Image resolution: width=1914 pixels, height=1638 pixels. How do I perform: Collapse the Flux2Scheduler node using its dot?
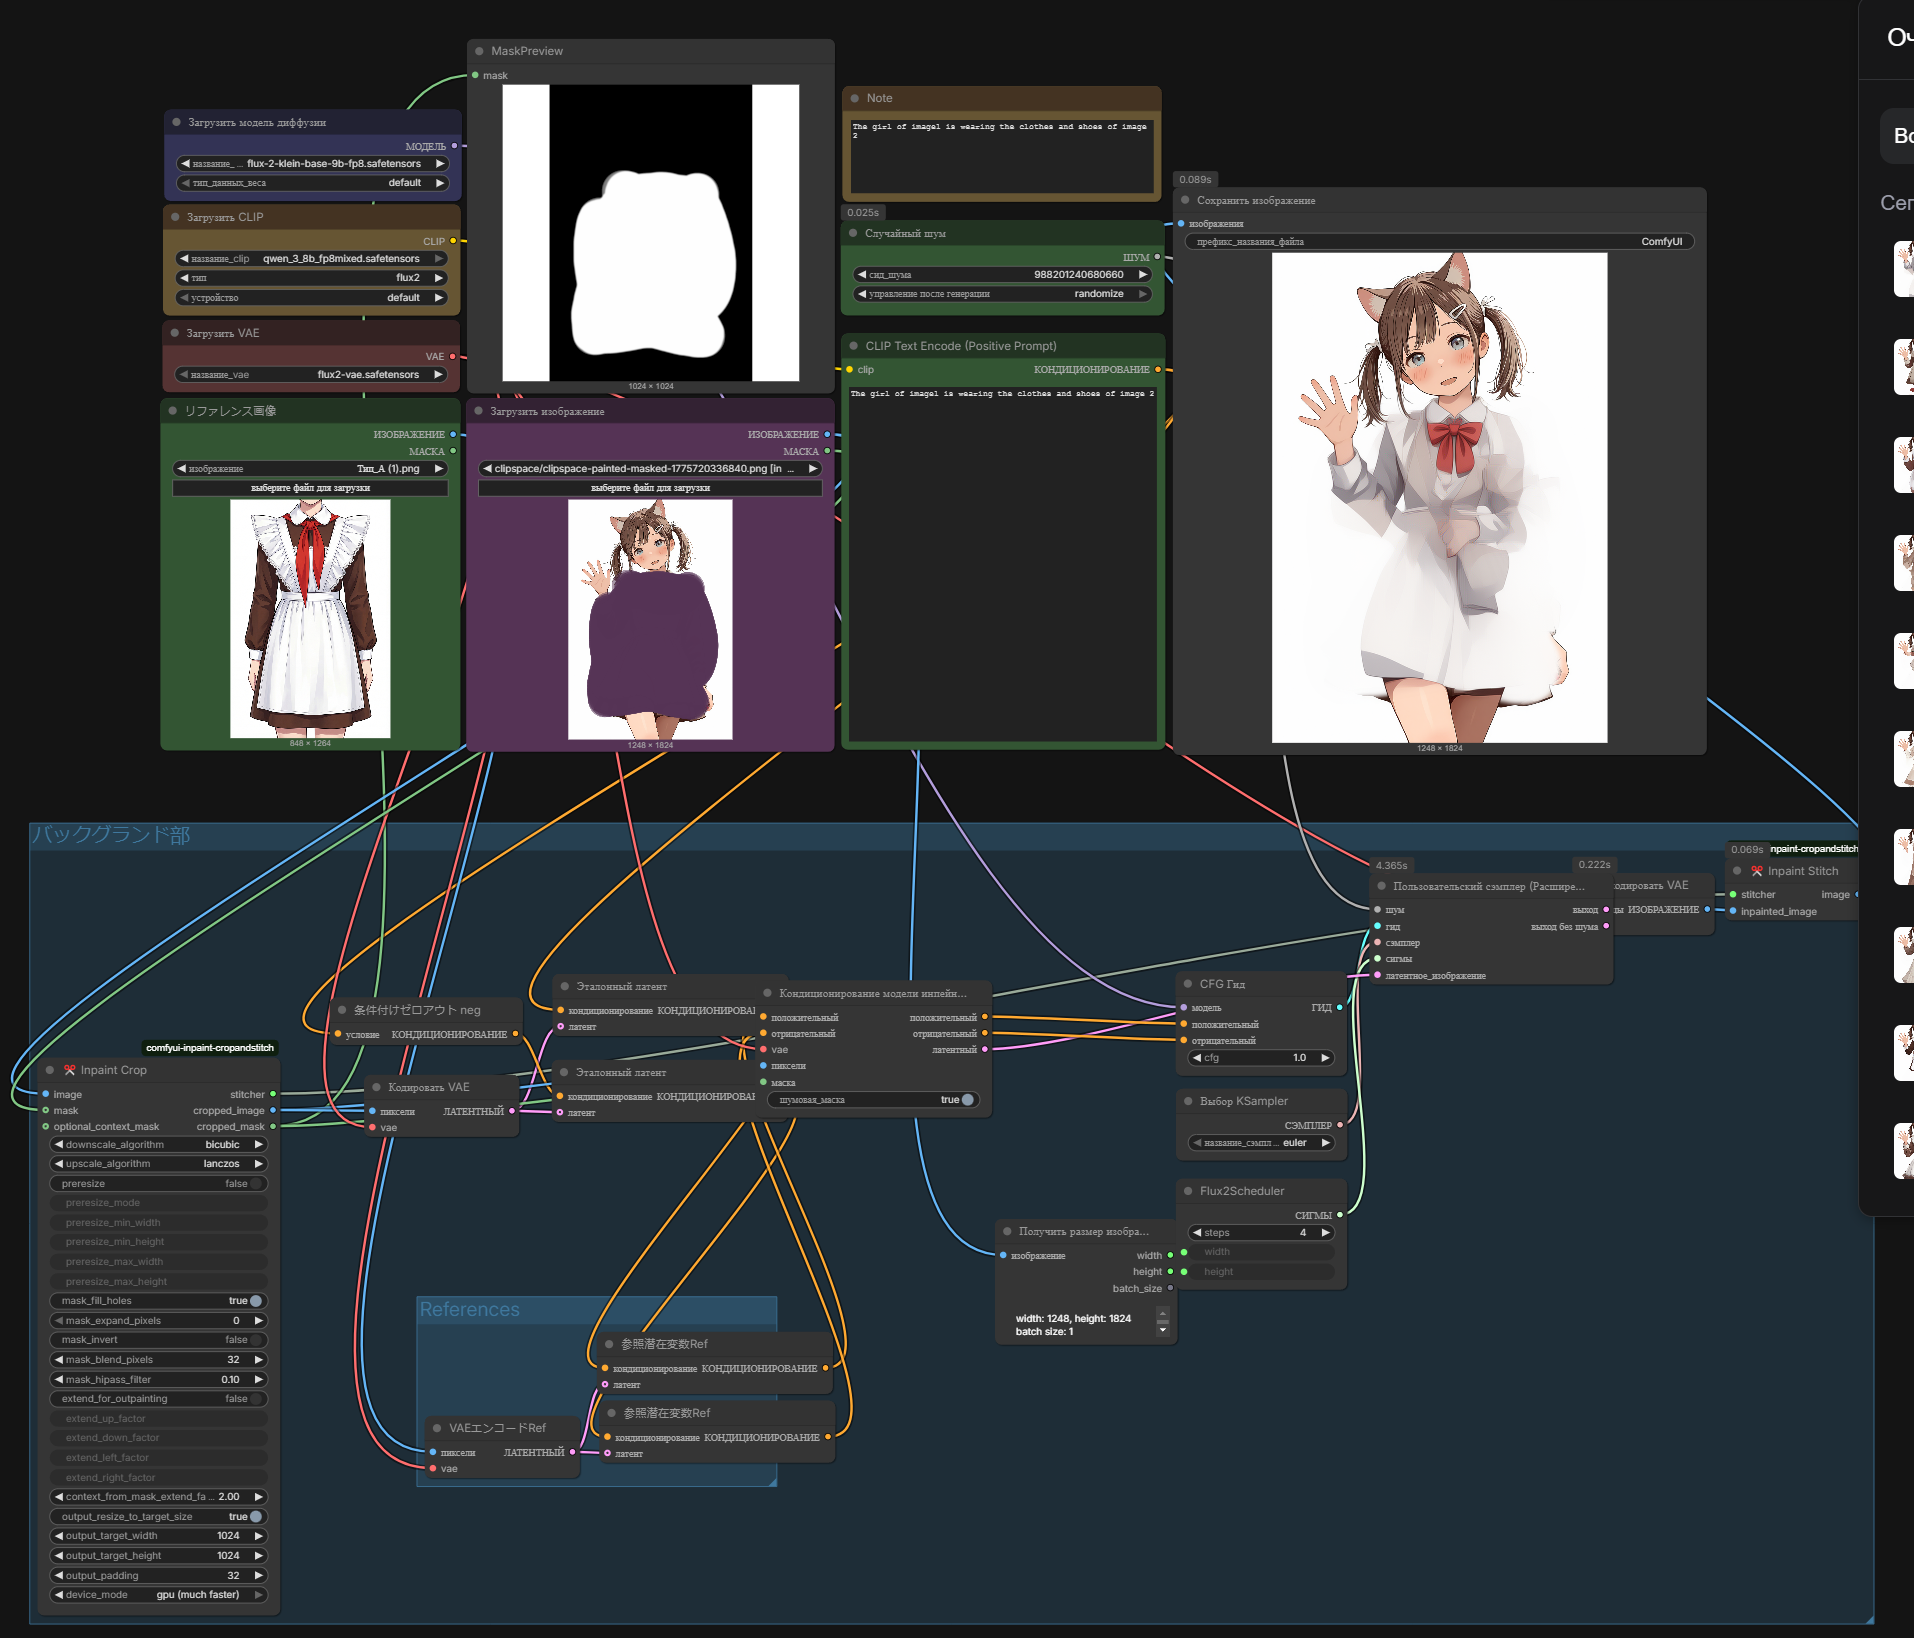point(1188,1191)
